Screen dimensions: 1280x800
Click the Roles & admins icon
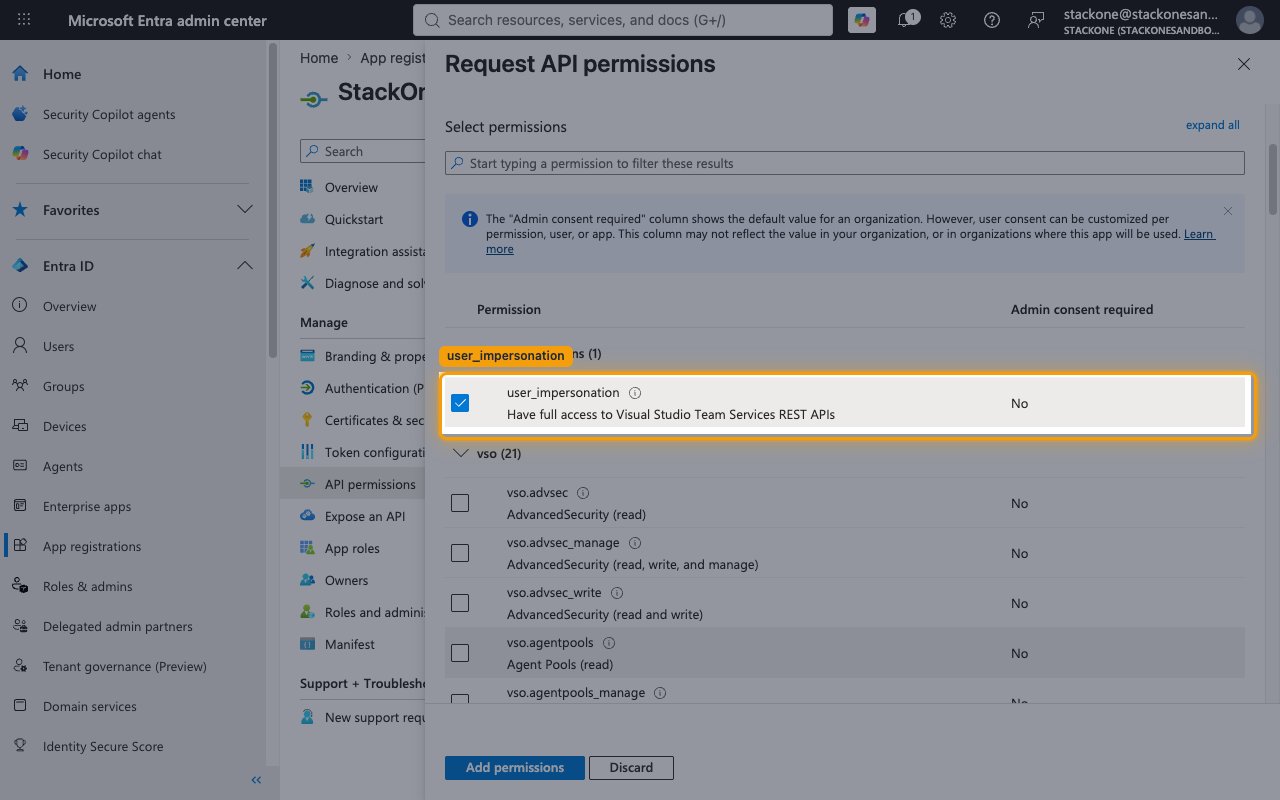pyautogui.click(x=20, y=586)
